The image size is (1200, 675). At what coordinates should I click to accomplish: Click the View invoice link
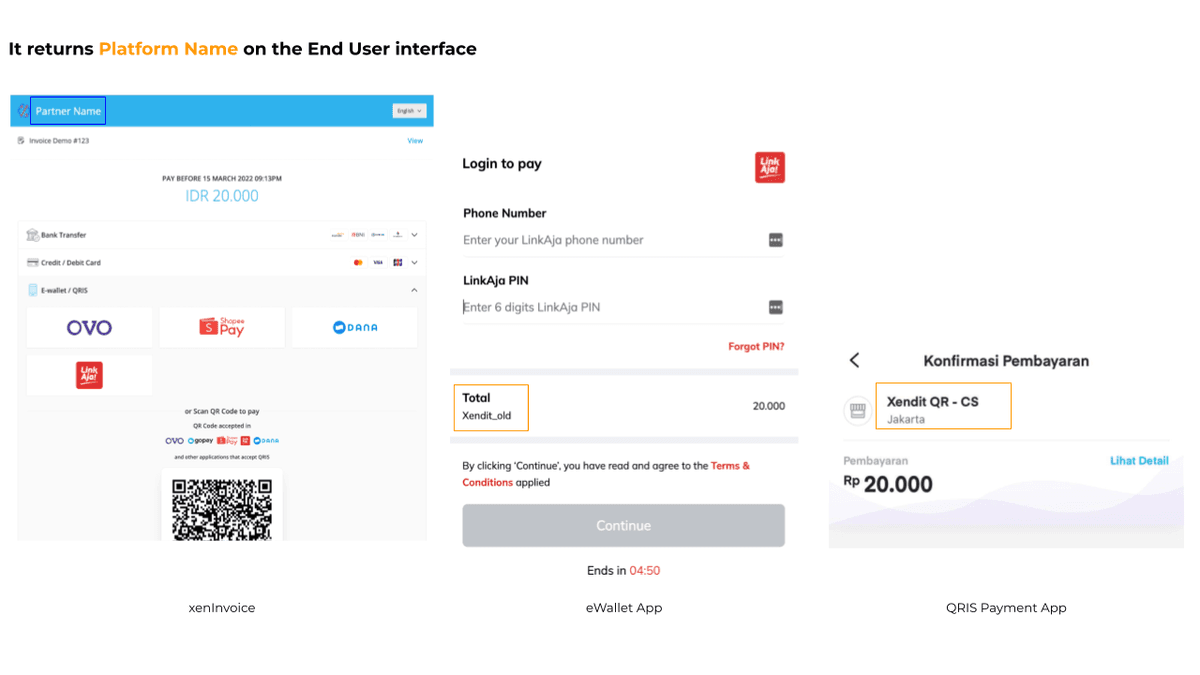tap(414, 141)
